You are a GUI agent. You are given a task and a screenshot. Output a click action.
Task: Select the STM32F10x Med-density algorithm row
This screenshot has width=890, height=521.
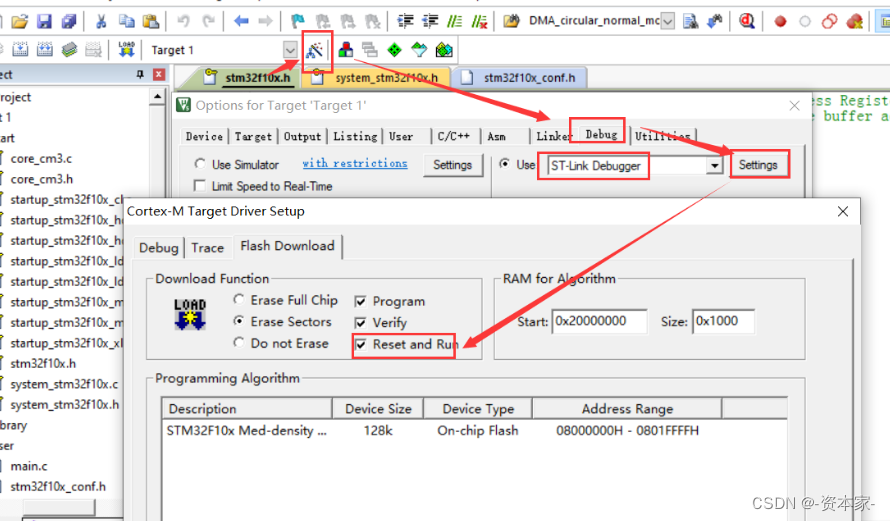point(475,431)
